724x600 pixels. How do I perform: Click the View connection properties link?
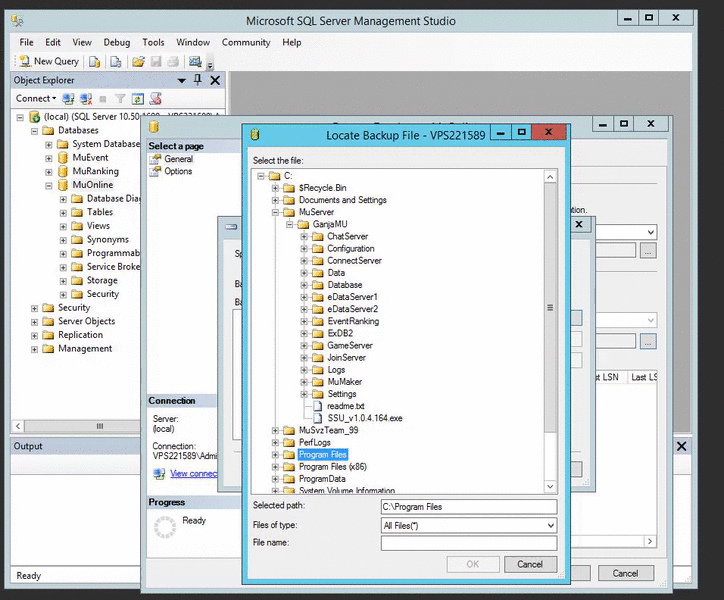coord(193,473)
